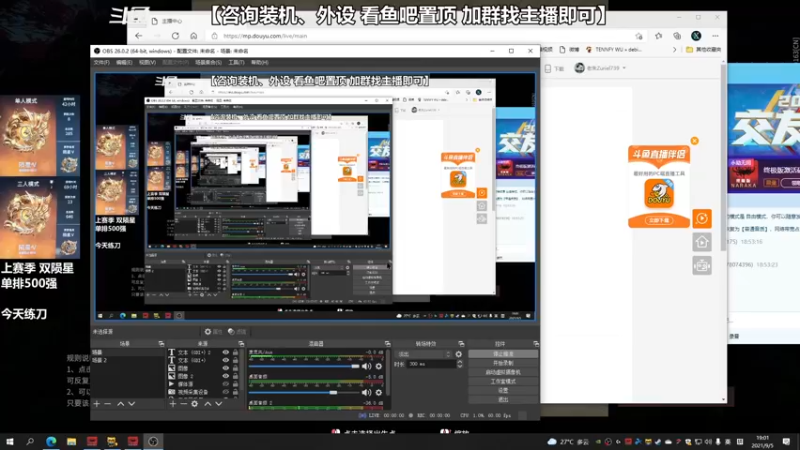Adjust the 麦克风/Aux volume slider

tap(304, 366)
